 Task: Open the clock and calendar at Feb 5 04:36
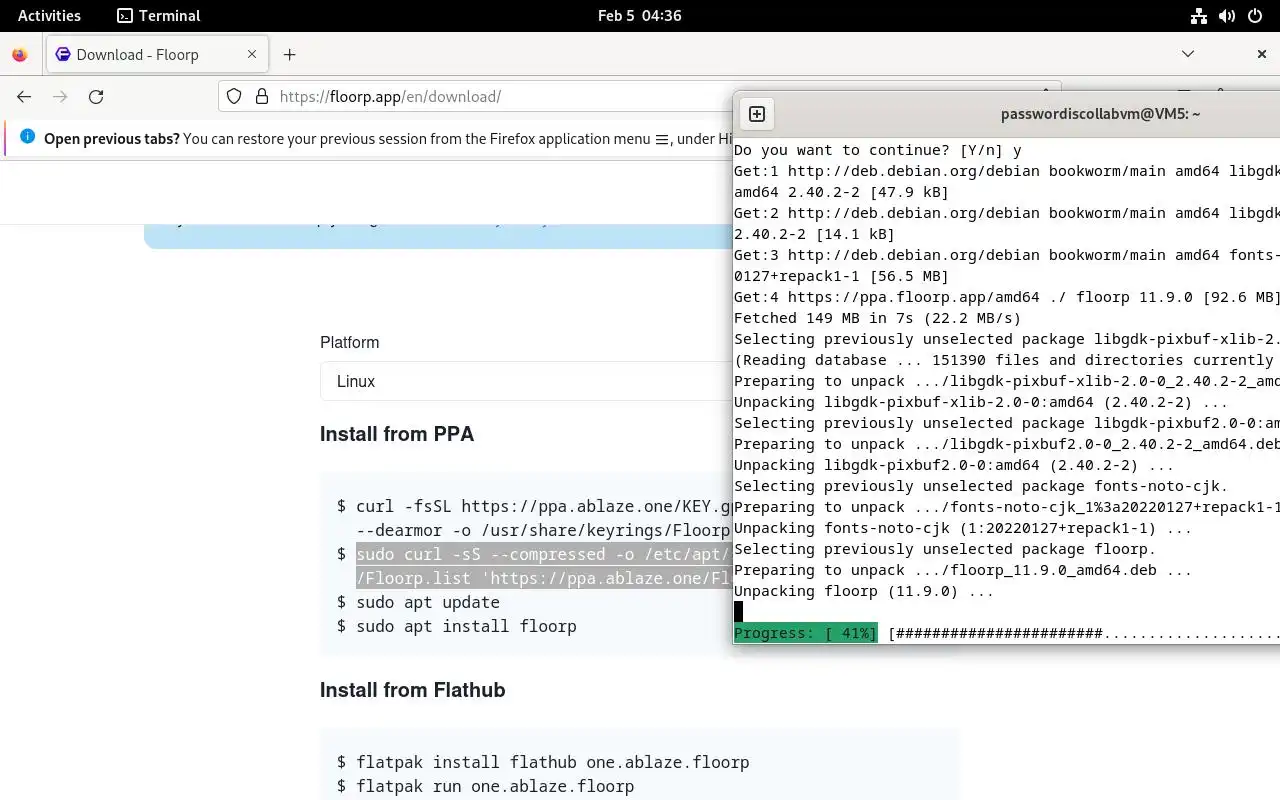639,15
